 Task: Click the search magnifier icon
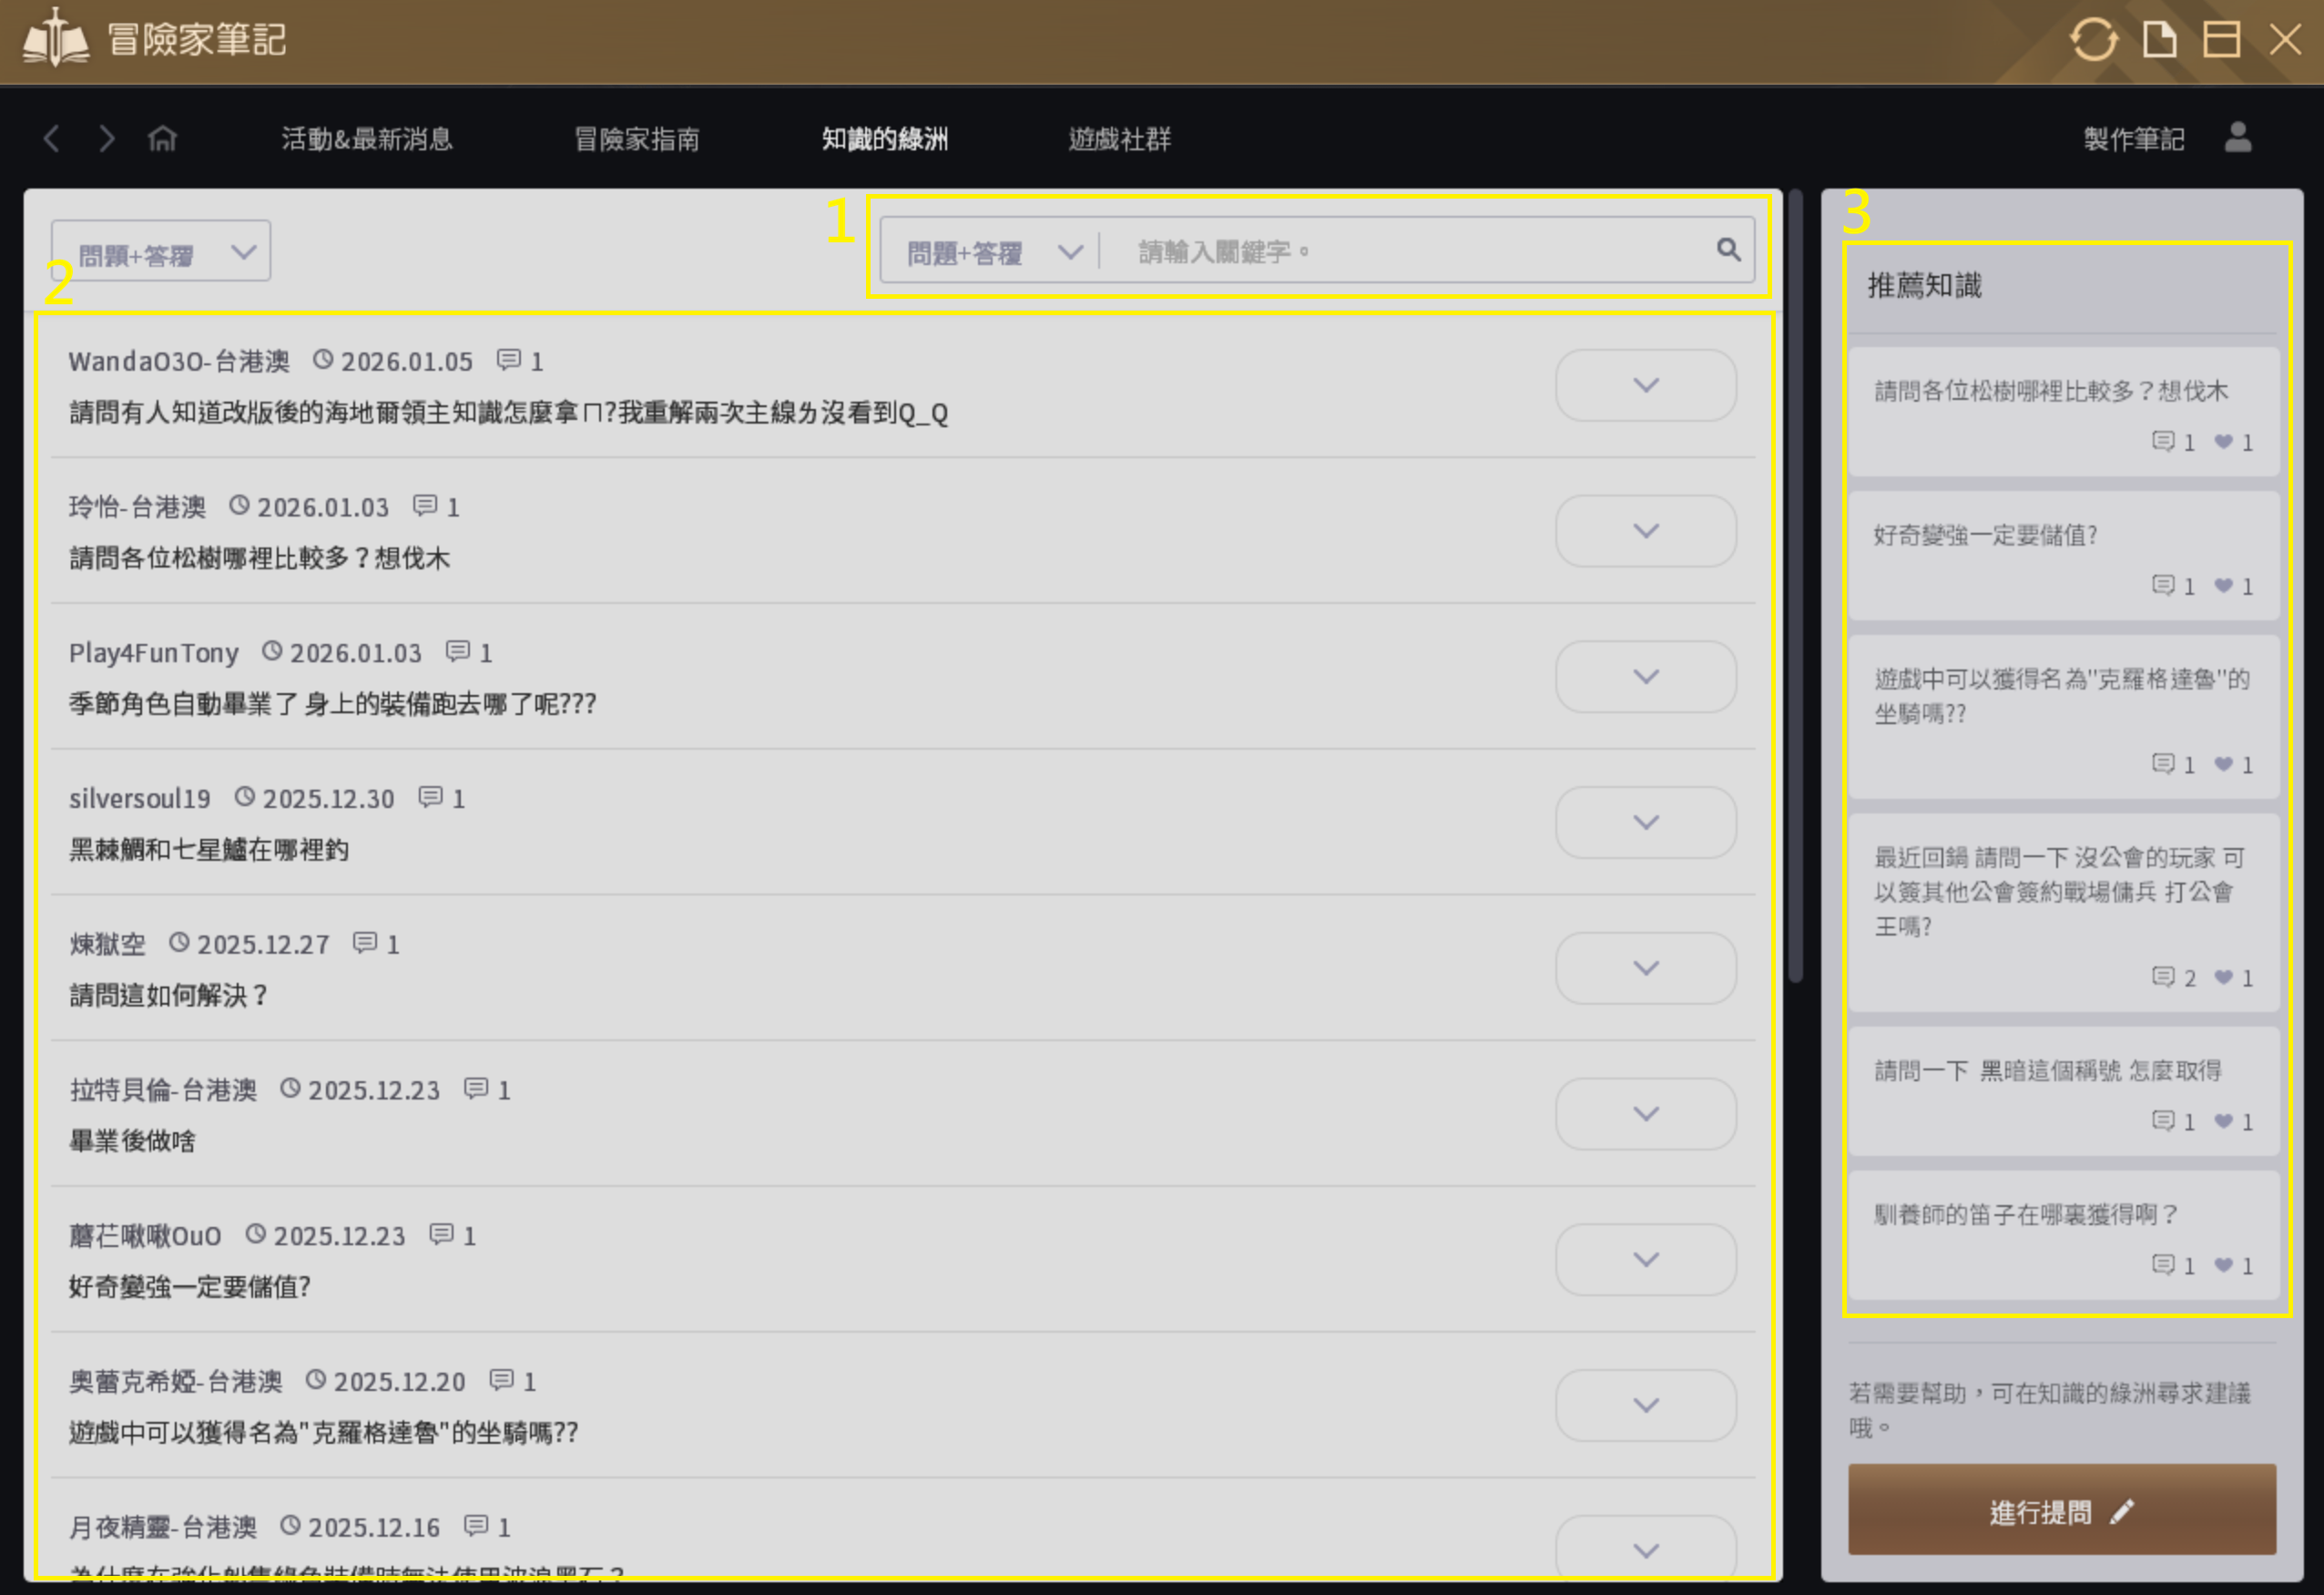(x=1728, y=250)
